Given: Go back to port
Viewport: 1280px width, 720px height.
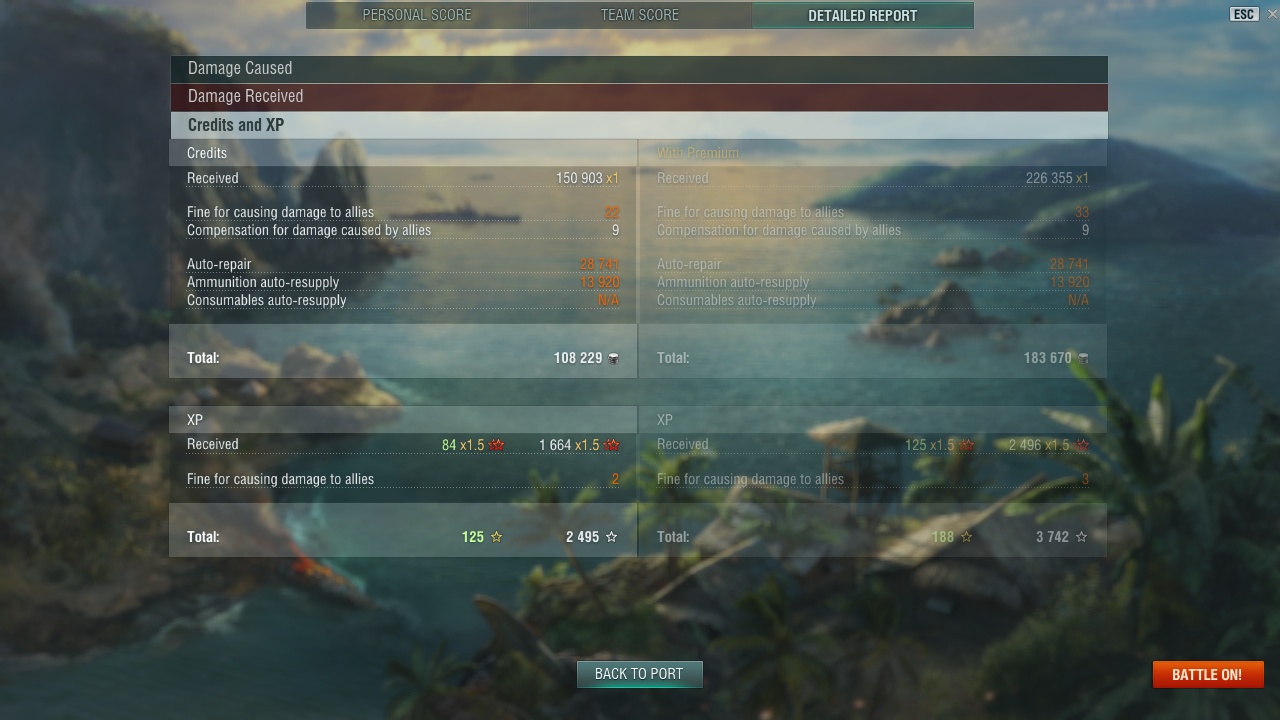Looking at the screenshot, I should click(x=639, y=674).
